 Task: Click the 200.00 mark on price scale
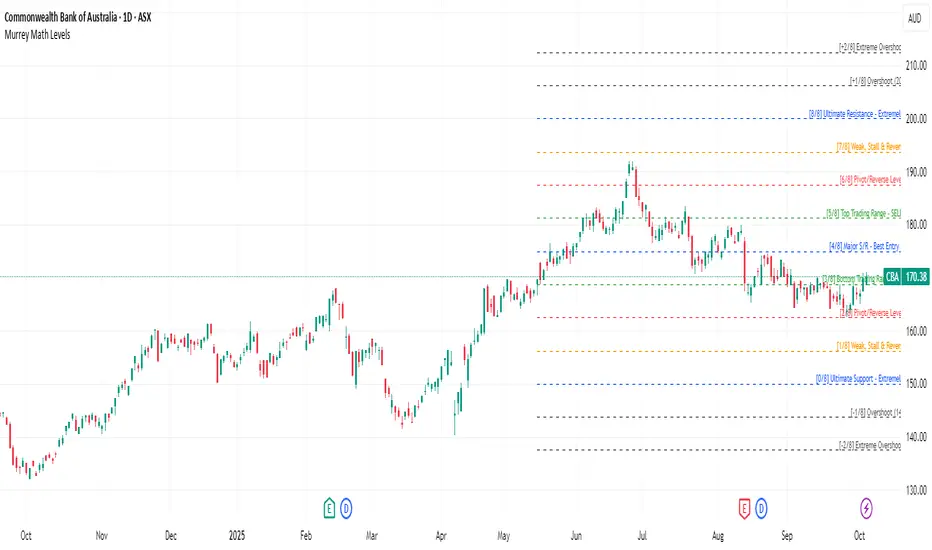coord(917,119)
